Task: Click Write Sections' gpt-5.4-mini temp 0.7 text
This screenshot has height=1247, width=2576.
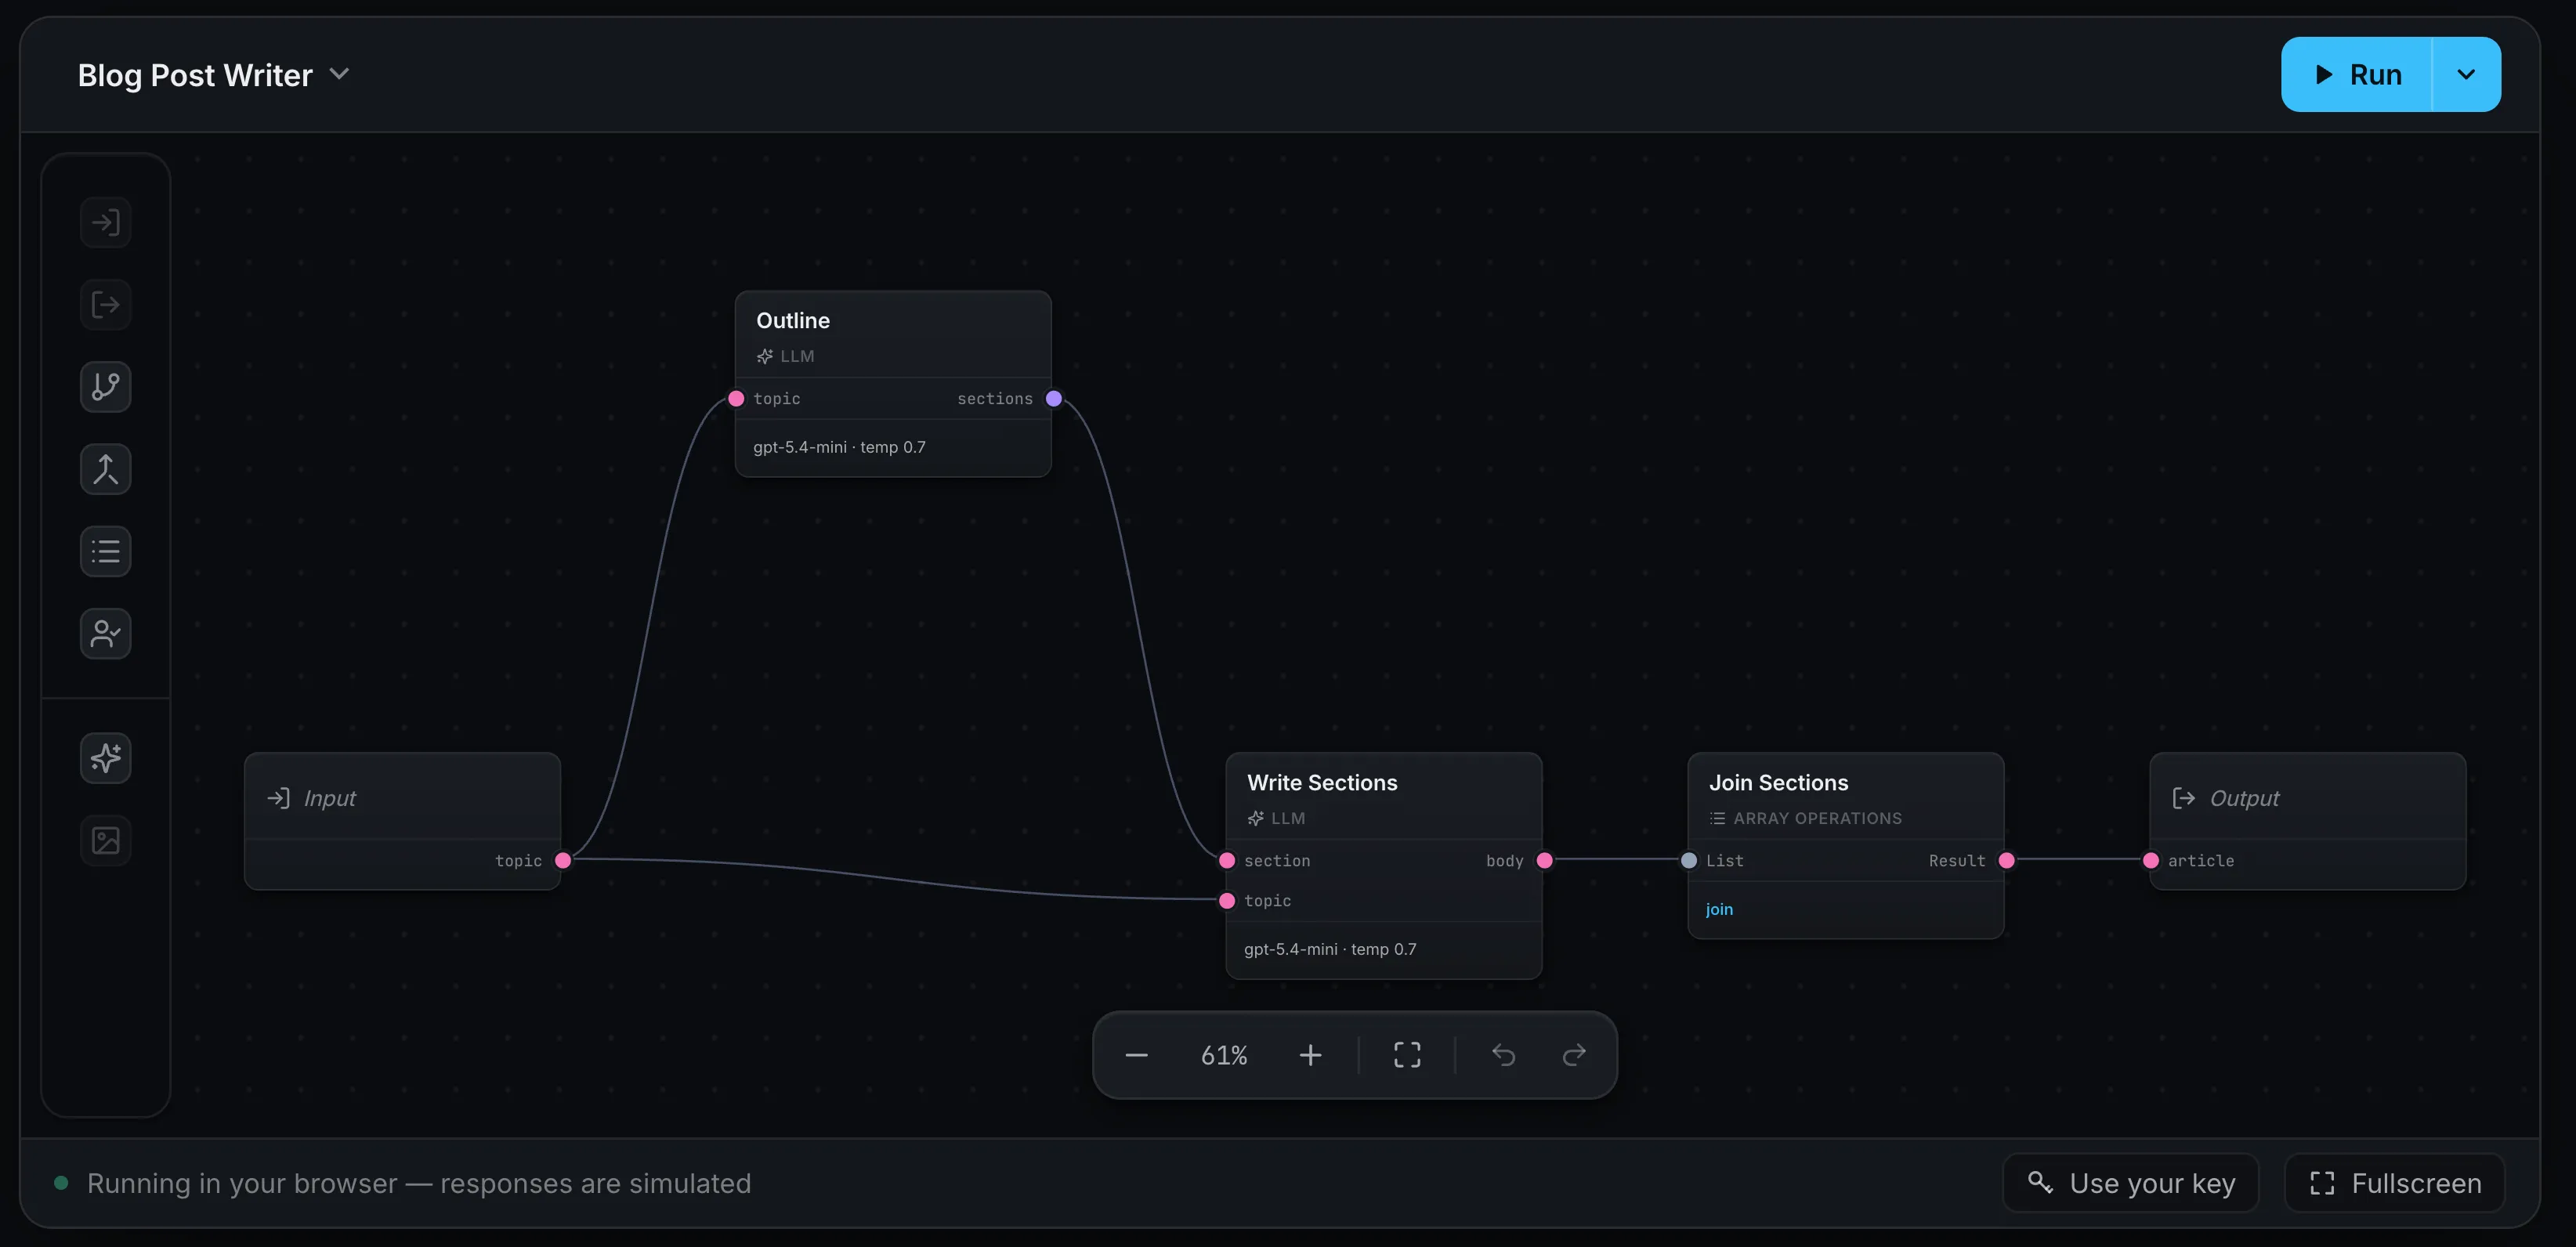Action: point(1330,949)
